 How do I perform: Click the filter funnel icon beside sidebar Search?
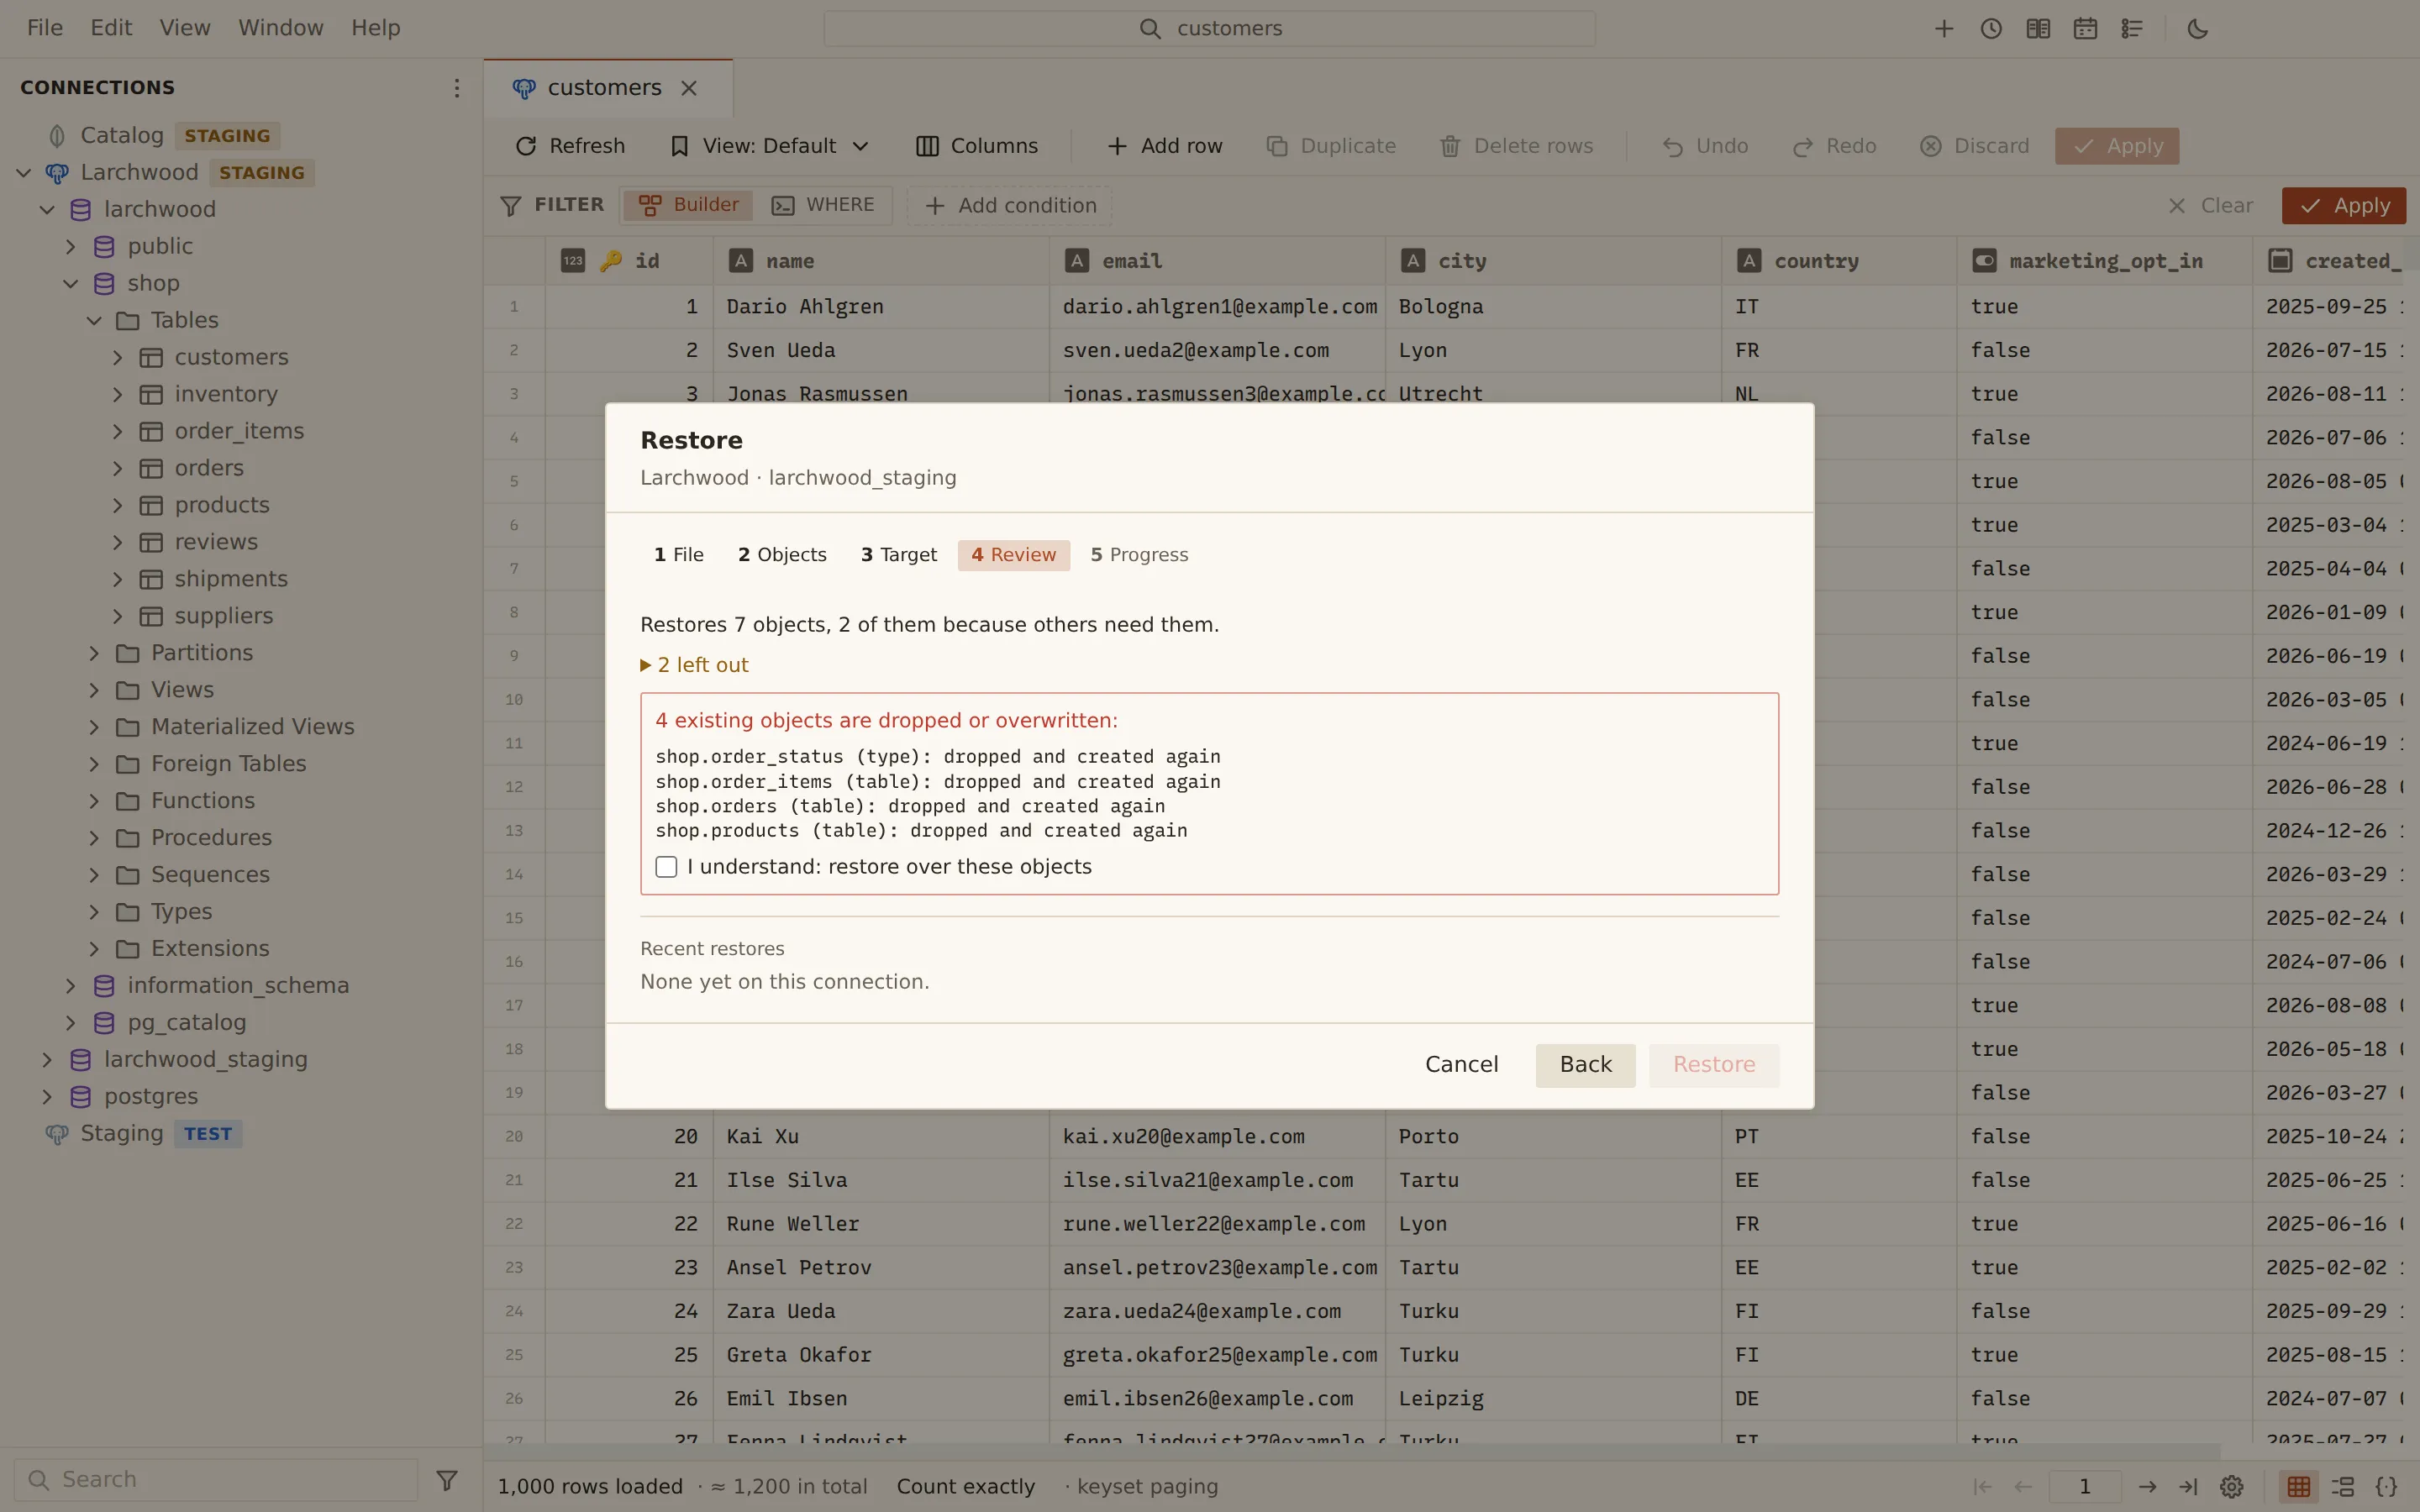coord(447,1479)
